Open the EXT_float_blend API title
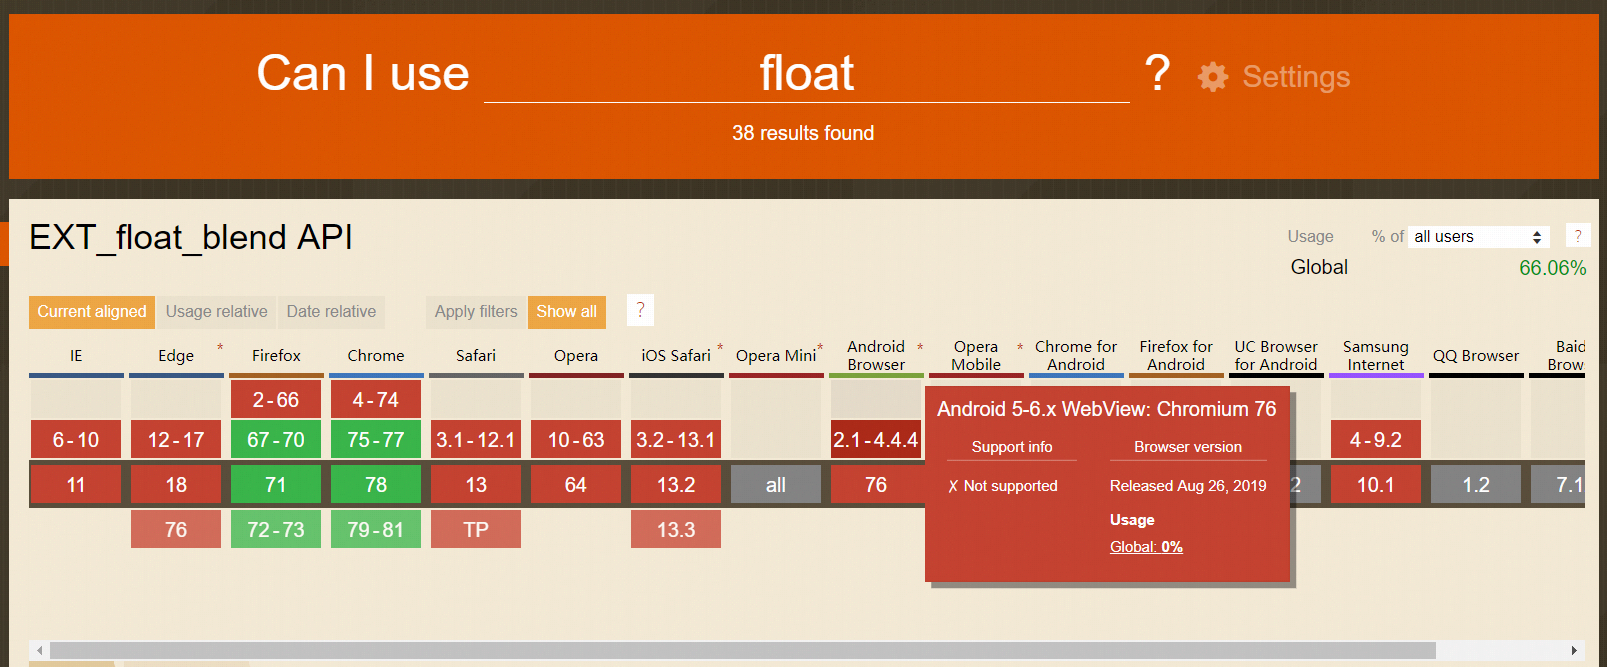 click(191, 237)
